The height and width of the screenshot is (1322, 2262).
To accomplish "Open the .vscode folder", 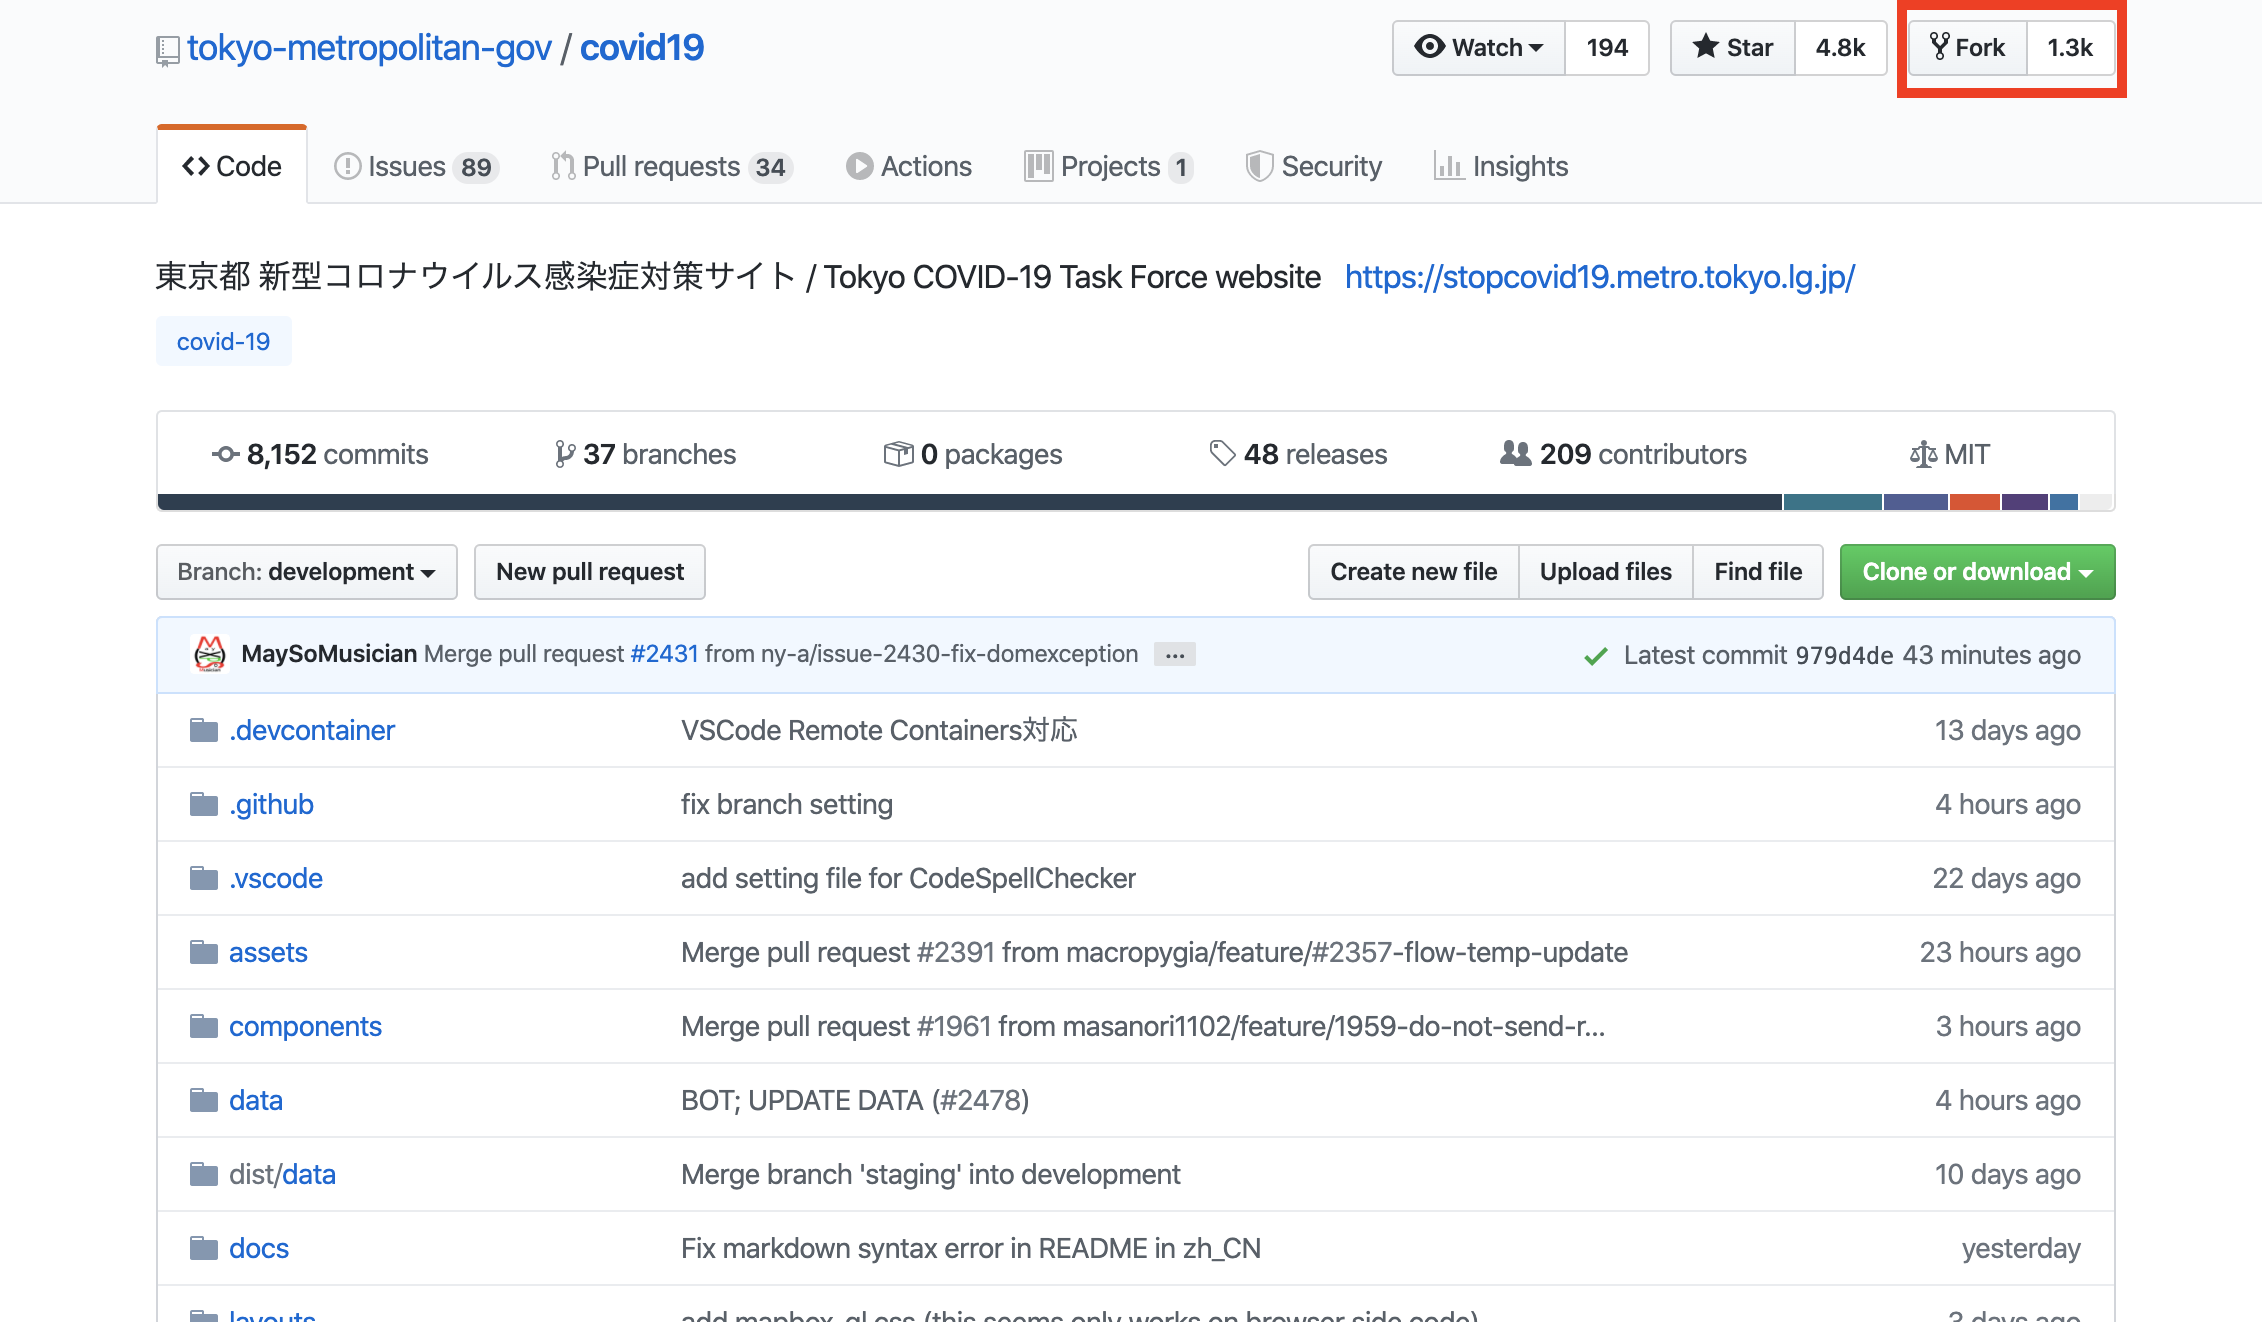I will tap(276, 878).
